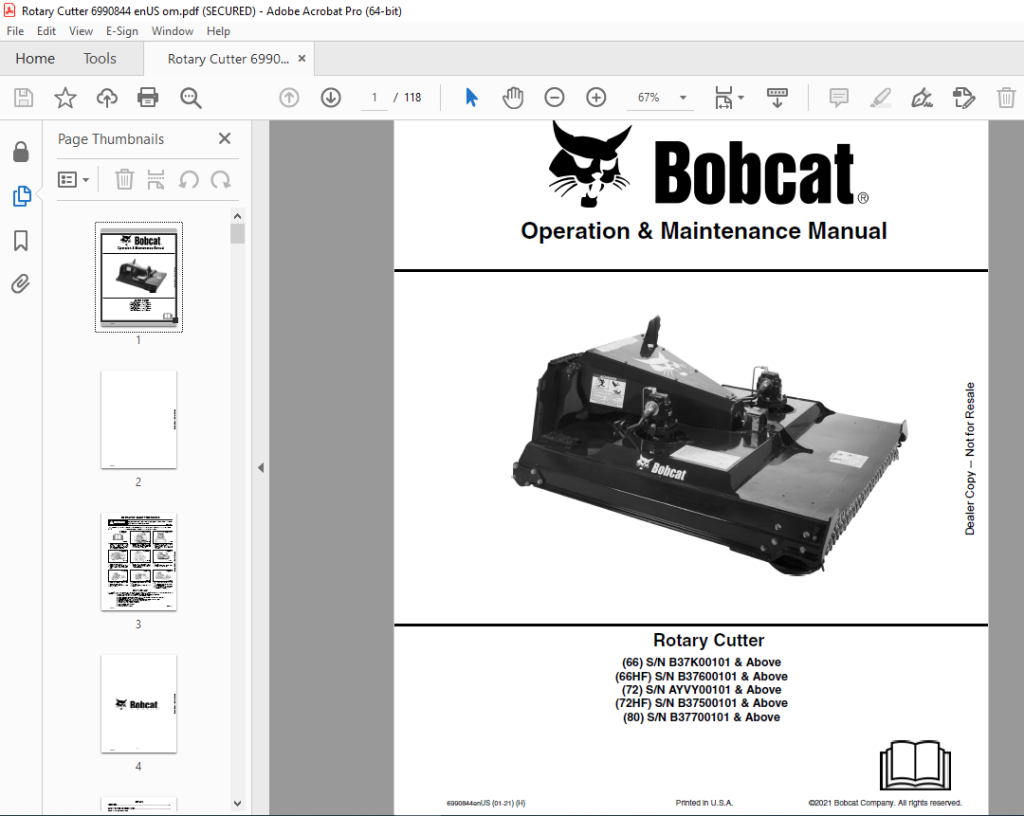The height and width of the screenshot is (816, 1024).
Task: Open the Sign document pen icon
Action: tap(921, 98)
